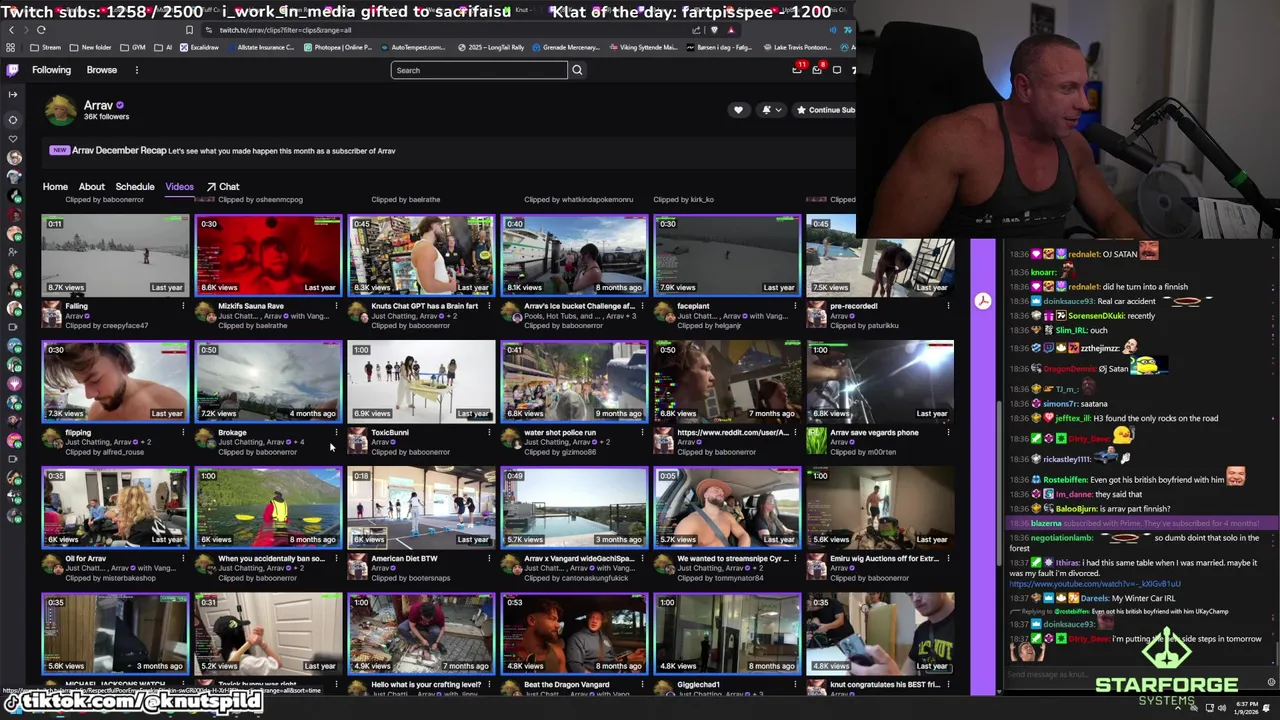Click the Continue Sub button

(x=825, y=110)
